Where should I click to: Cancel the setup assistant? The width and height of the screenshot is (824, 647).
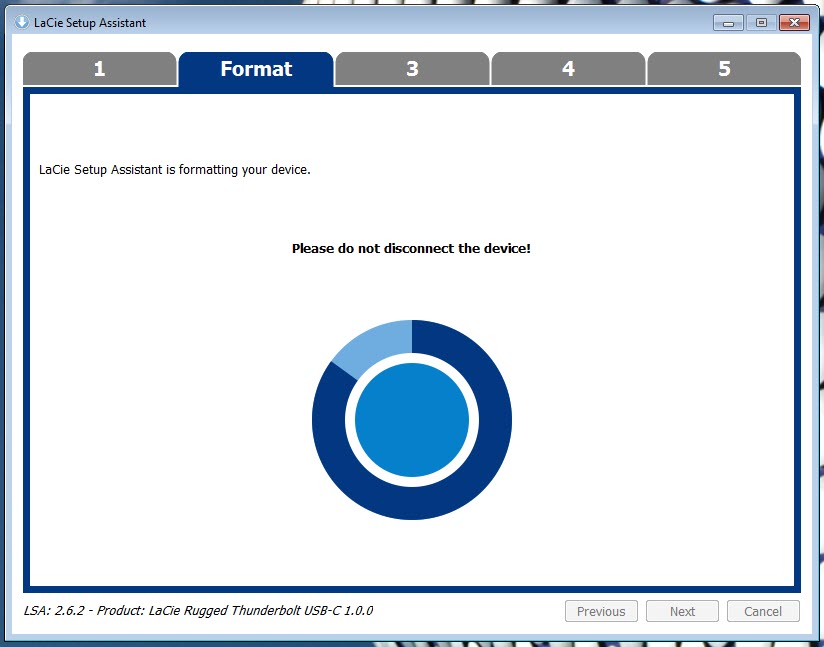click(763, 611)
